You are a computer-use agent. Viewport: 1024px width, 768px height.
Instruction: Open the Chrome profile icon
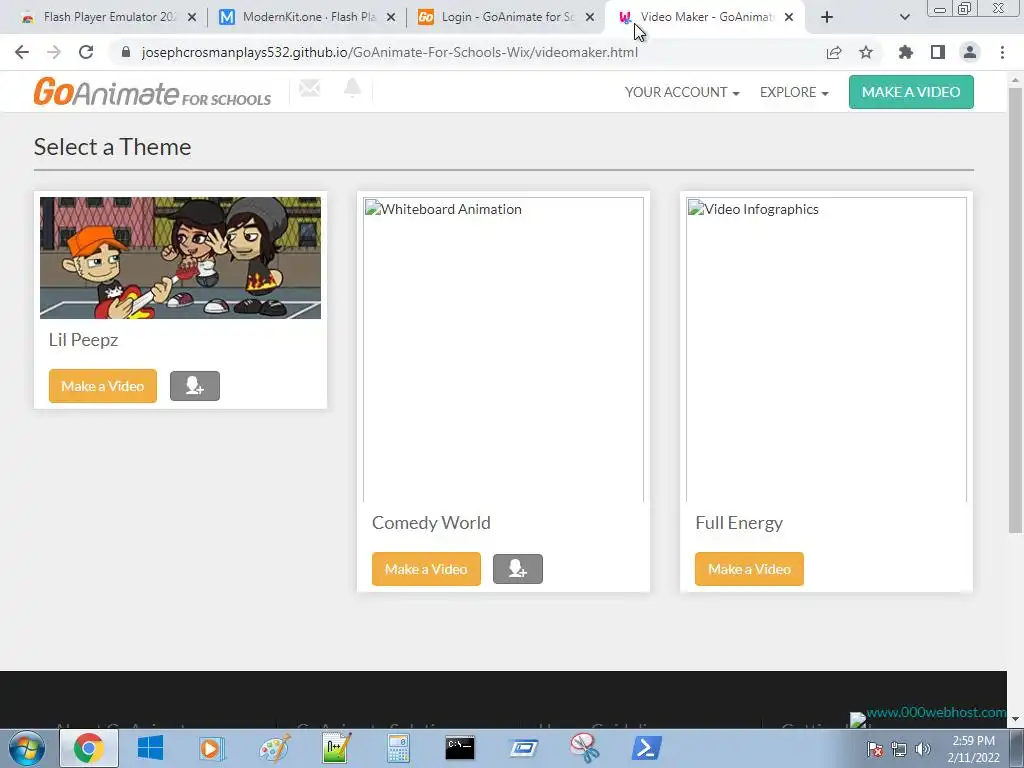tap(970, 52)
